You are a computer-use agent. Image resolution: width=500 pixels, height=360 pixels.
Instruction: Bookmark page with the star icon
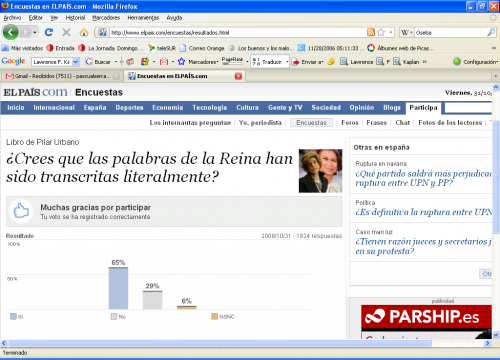(x=381, y=32)
